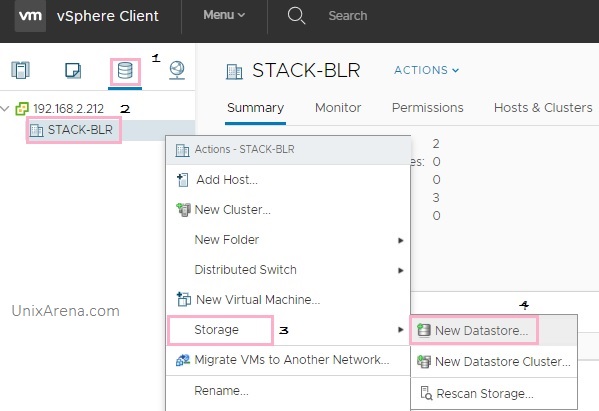Choose Rename... from context menu
Image resolution: width=599 pixels, height=411 pixels.
click(288, 391)
